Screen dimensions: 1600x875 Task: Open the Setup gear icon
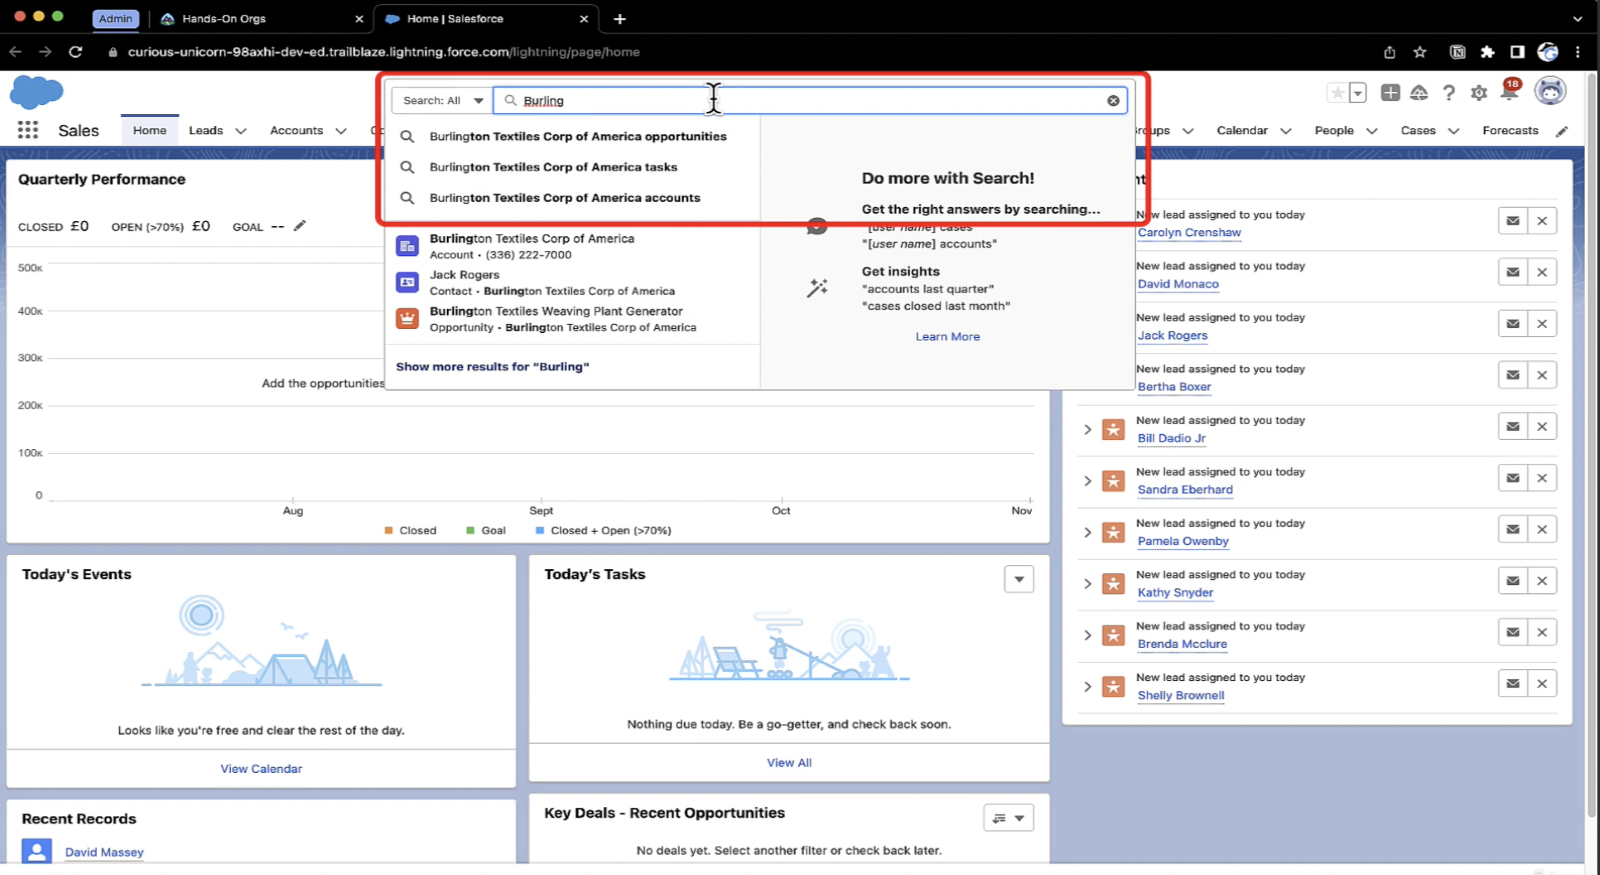click(1479, 93)
